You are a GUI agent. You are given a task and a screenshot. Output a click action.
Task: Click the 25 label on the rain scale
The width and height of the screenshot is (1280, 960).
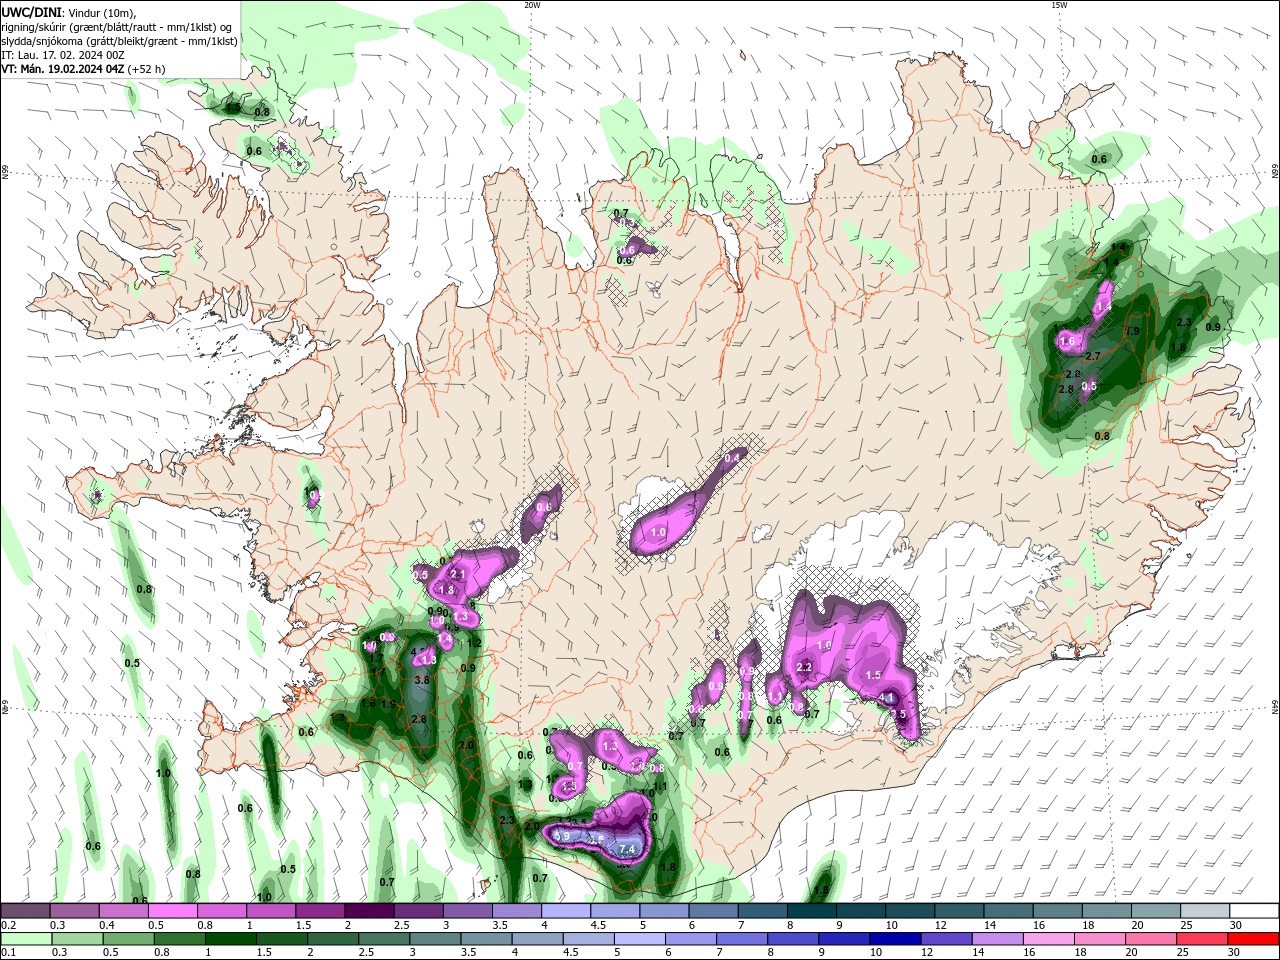point(1183,953)
